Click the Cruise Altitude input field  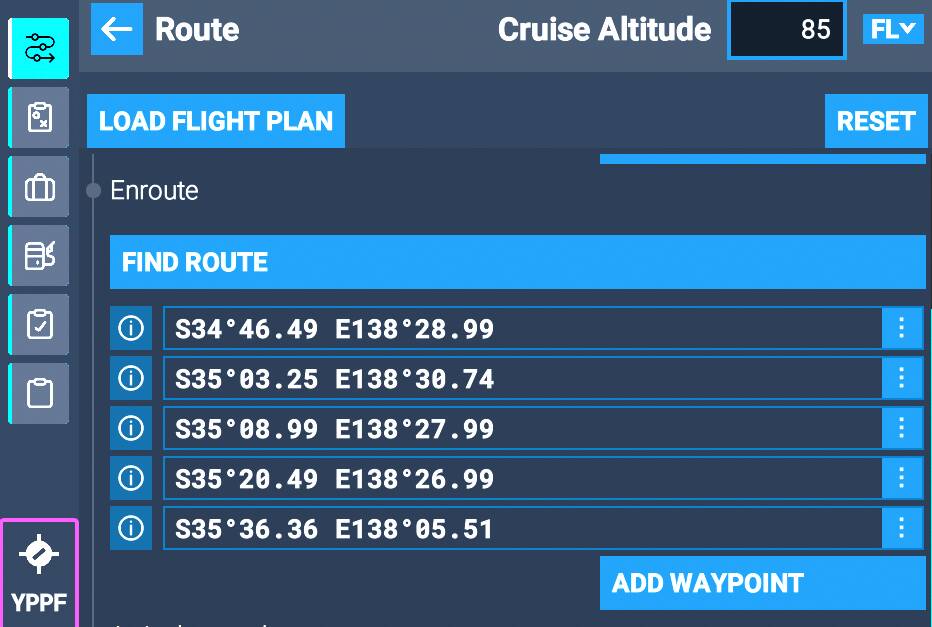coord(787,29)
